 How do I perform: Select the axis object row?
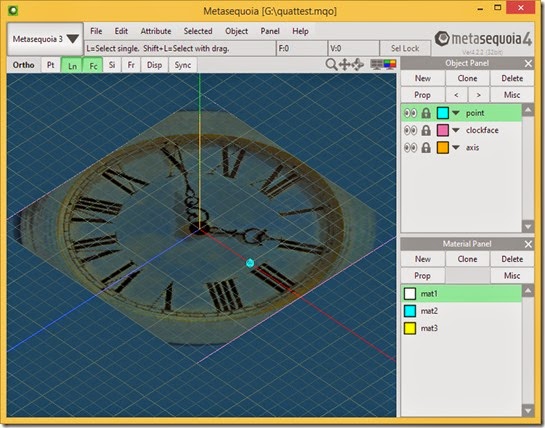coord(462,148)
